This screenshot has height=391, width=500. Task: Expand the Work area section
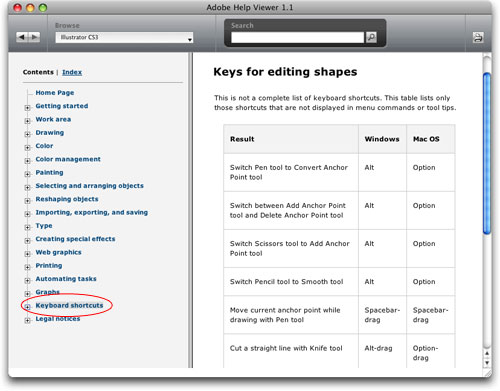(x=27, y=121)
